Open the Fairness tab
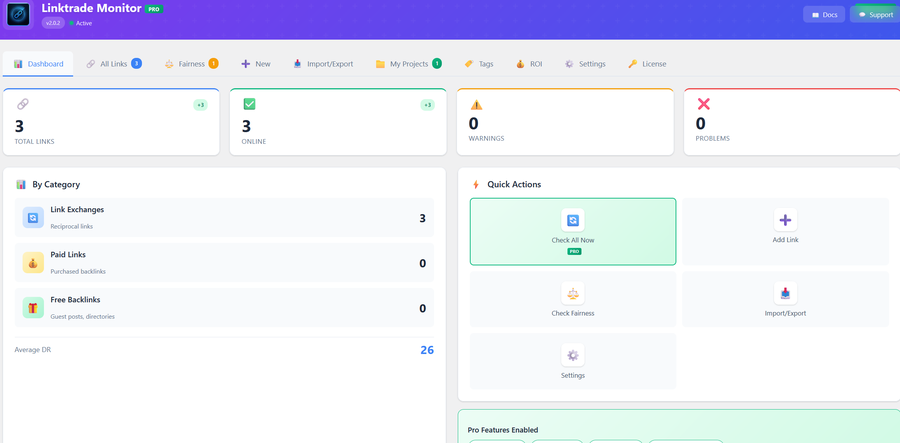This screenshot has width=900, height=443. point(191,64)
